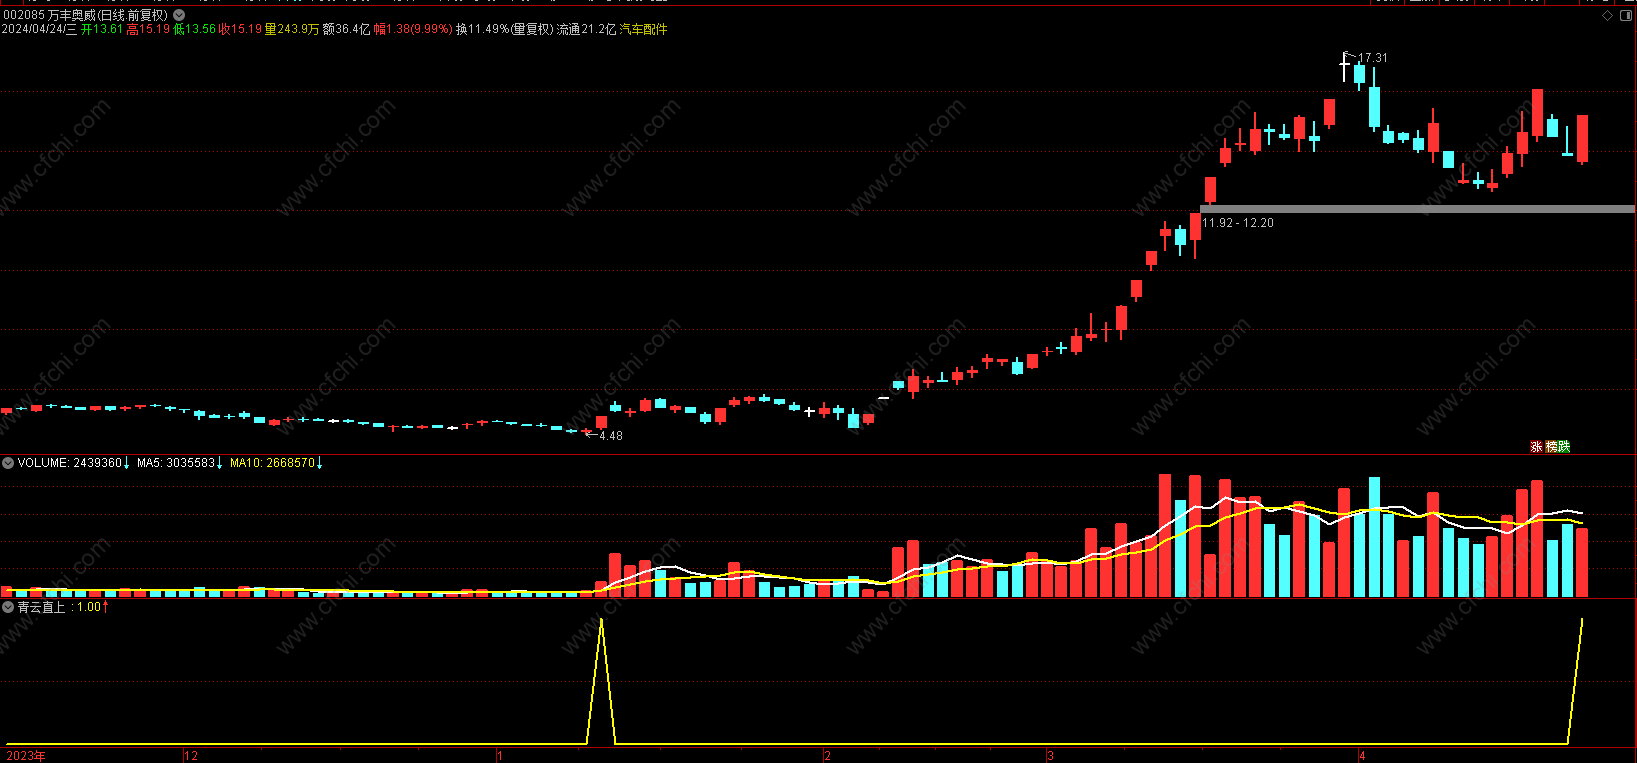Expand the 002085 stock title dropdown arrow
Viewport: 1637px width, 763px height.
coord(179,15)
